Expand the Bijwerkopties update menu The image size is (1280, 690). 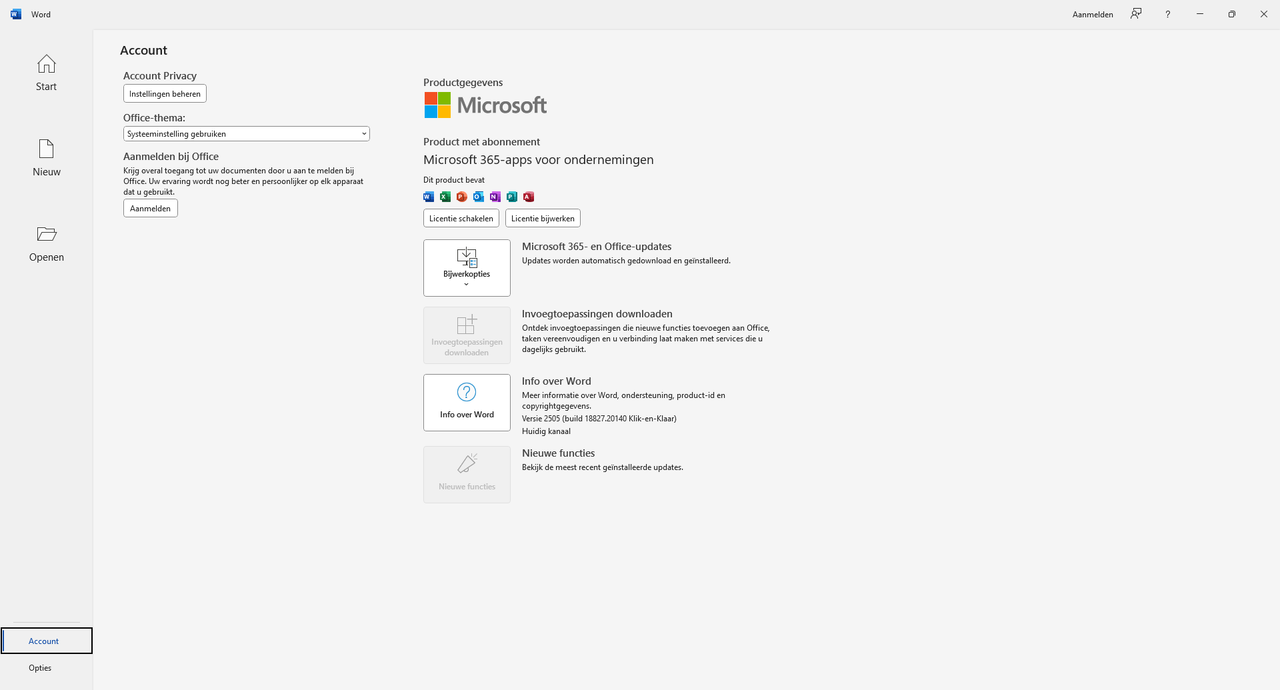467,268
